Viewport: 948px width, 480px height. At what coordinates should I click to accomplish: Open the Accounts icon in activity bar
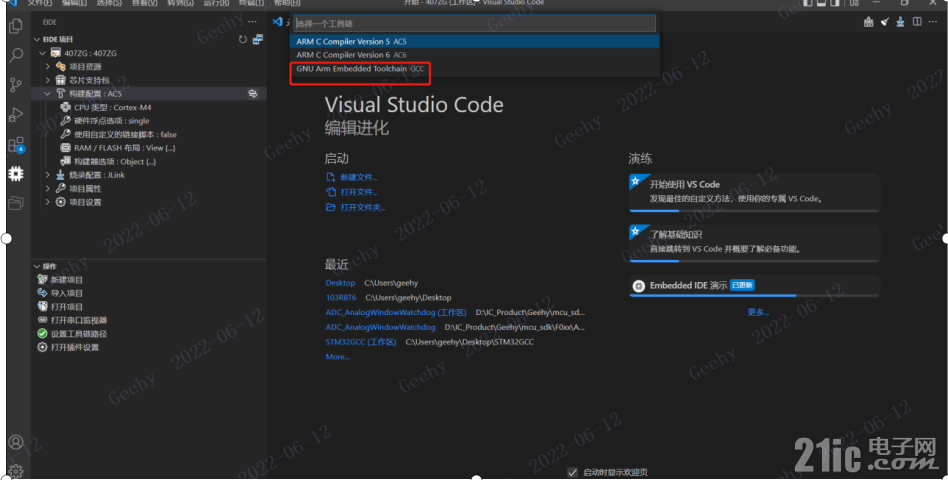[x=16, y=442]
